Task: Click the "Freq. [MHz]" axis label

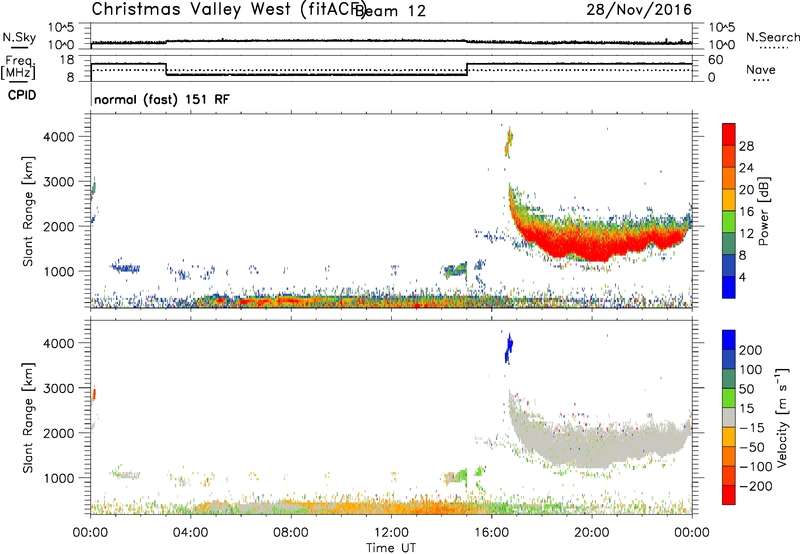Action: [x=19, y=67]
